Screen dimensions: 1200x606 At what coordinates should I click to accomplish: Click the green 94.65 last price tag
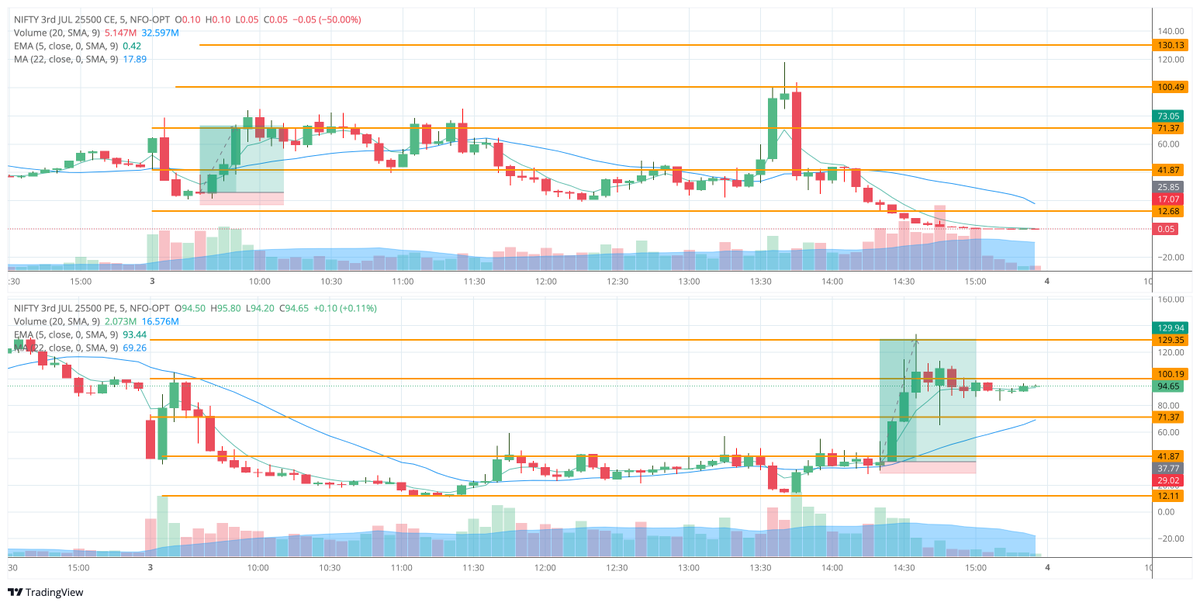[1167, 386]
